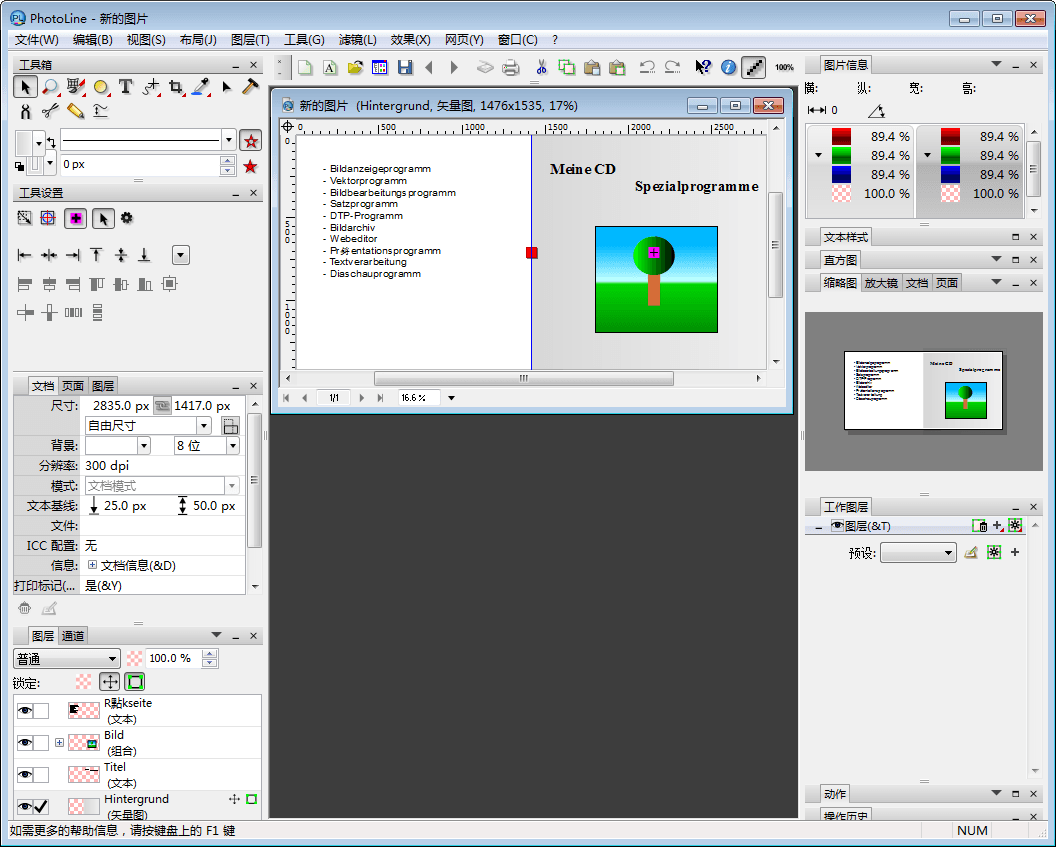Select the Scissors tool in the toolbox
The width and height of the screenshot is (1056, 847).
[x=51, y=111]
